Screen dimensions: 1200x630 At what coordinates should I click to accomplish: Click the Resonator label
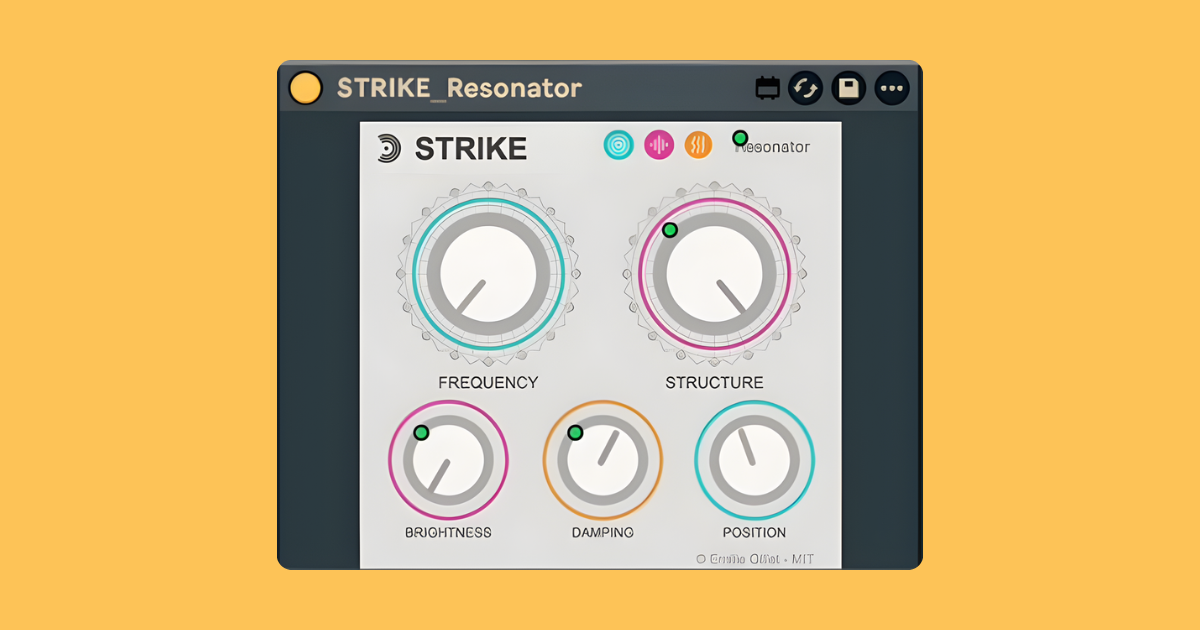[773, 147]
